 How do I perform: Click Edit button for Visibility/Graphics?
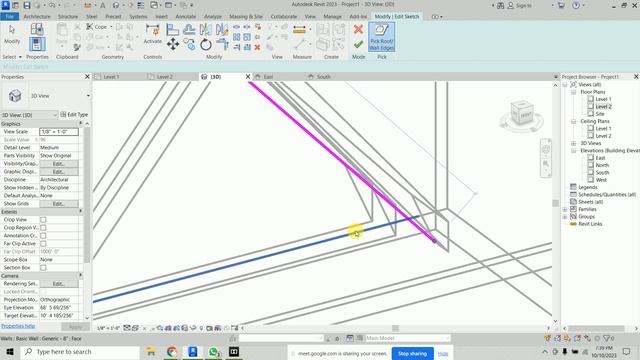[59, 164]
